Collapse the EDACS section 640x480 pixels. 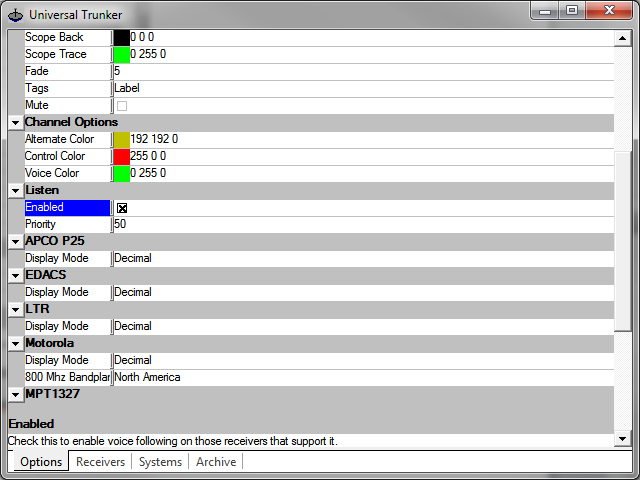15,276
